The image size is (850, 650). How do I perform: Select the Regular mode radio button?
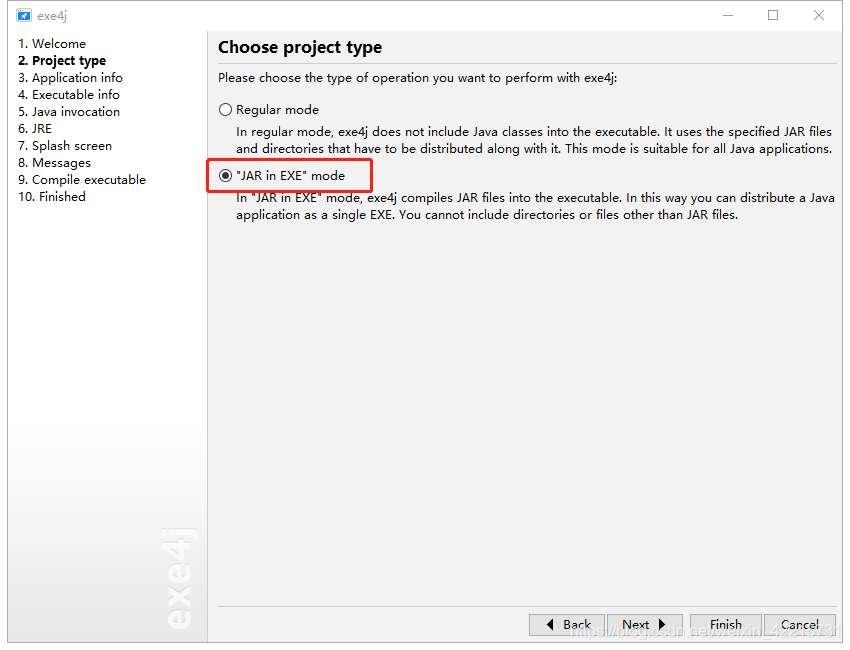tap(225, 110)
